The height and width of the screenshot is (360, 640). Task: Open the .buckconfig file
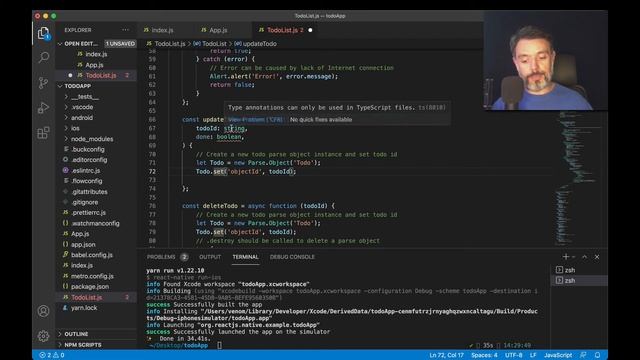click(x=87, y=149)
